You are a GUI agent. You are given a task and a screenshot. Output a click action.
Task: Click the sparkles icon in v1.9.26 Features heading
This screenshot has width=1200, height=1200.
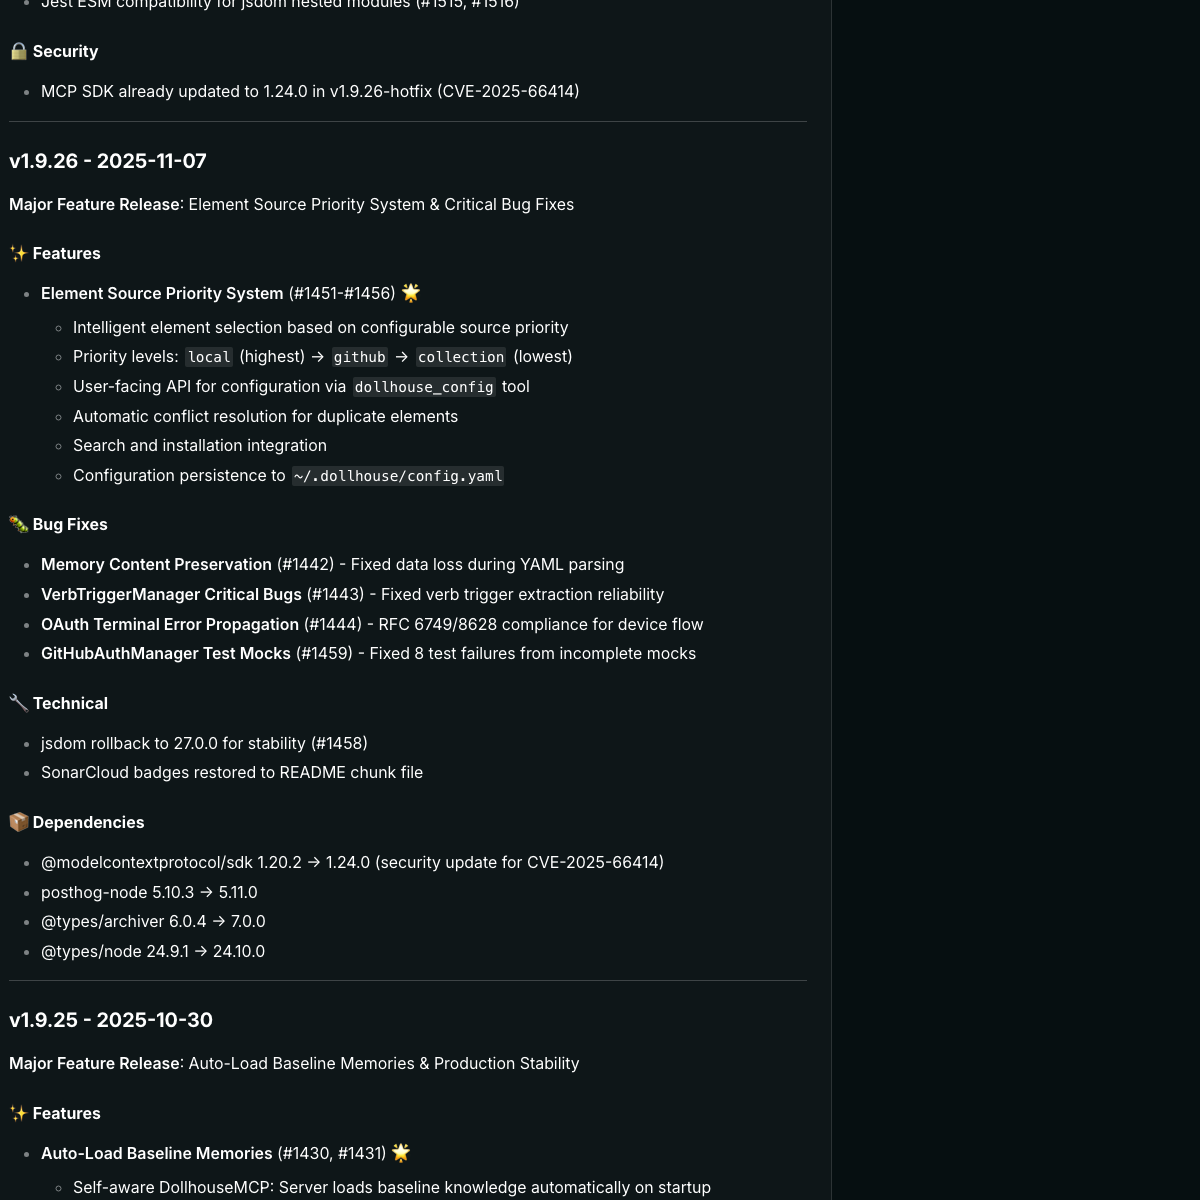point(18,253)
